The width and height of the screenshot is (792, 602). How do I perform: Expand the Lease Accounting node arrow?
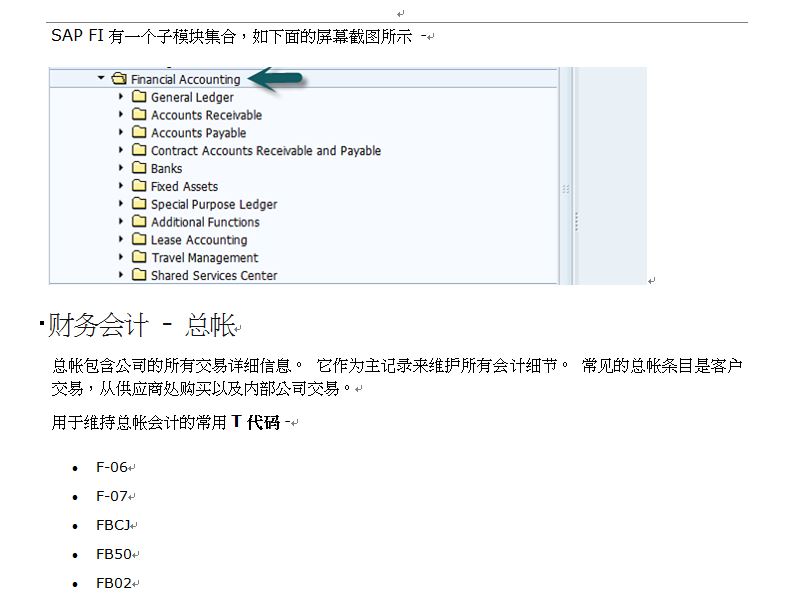tap(121, 238)
